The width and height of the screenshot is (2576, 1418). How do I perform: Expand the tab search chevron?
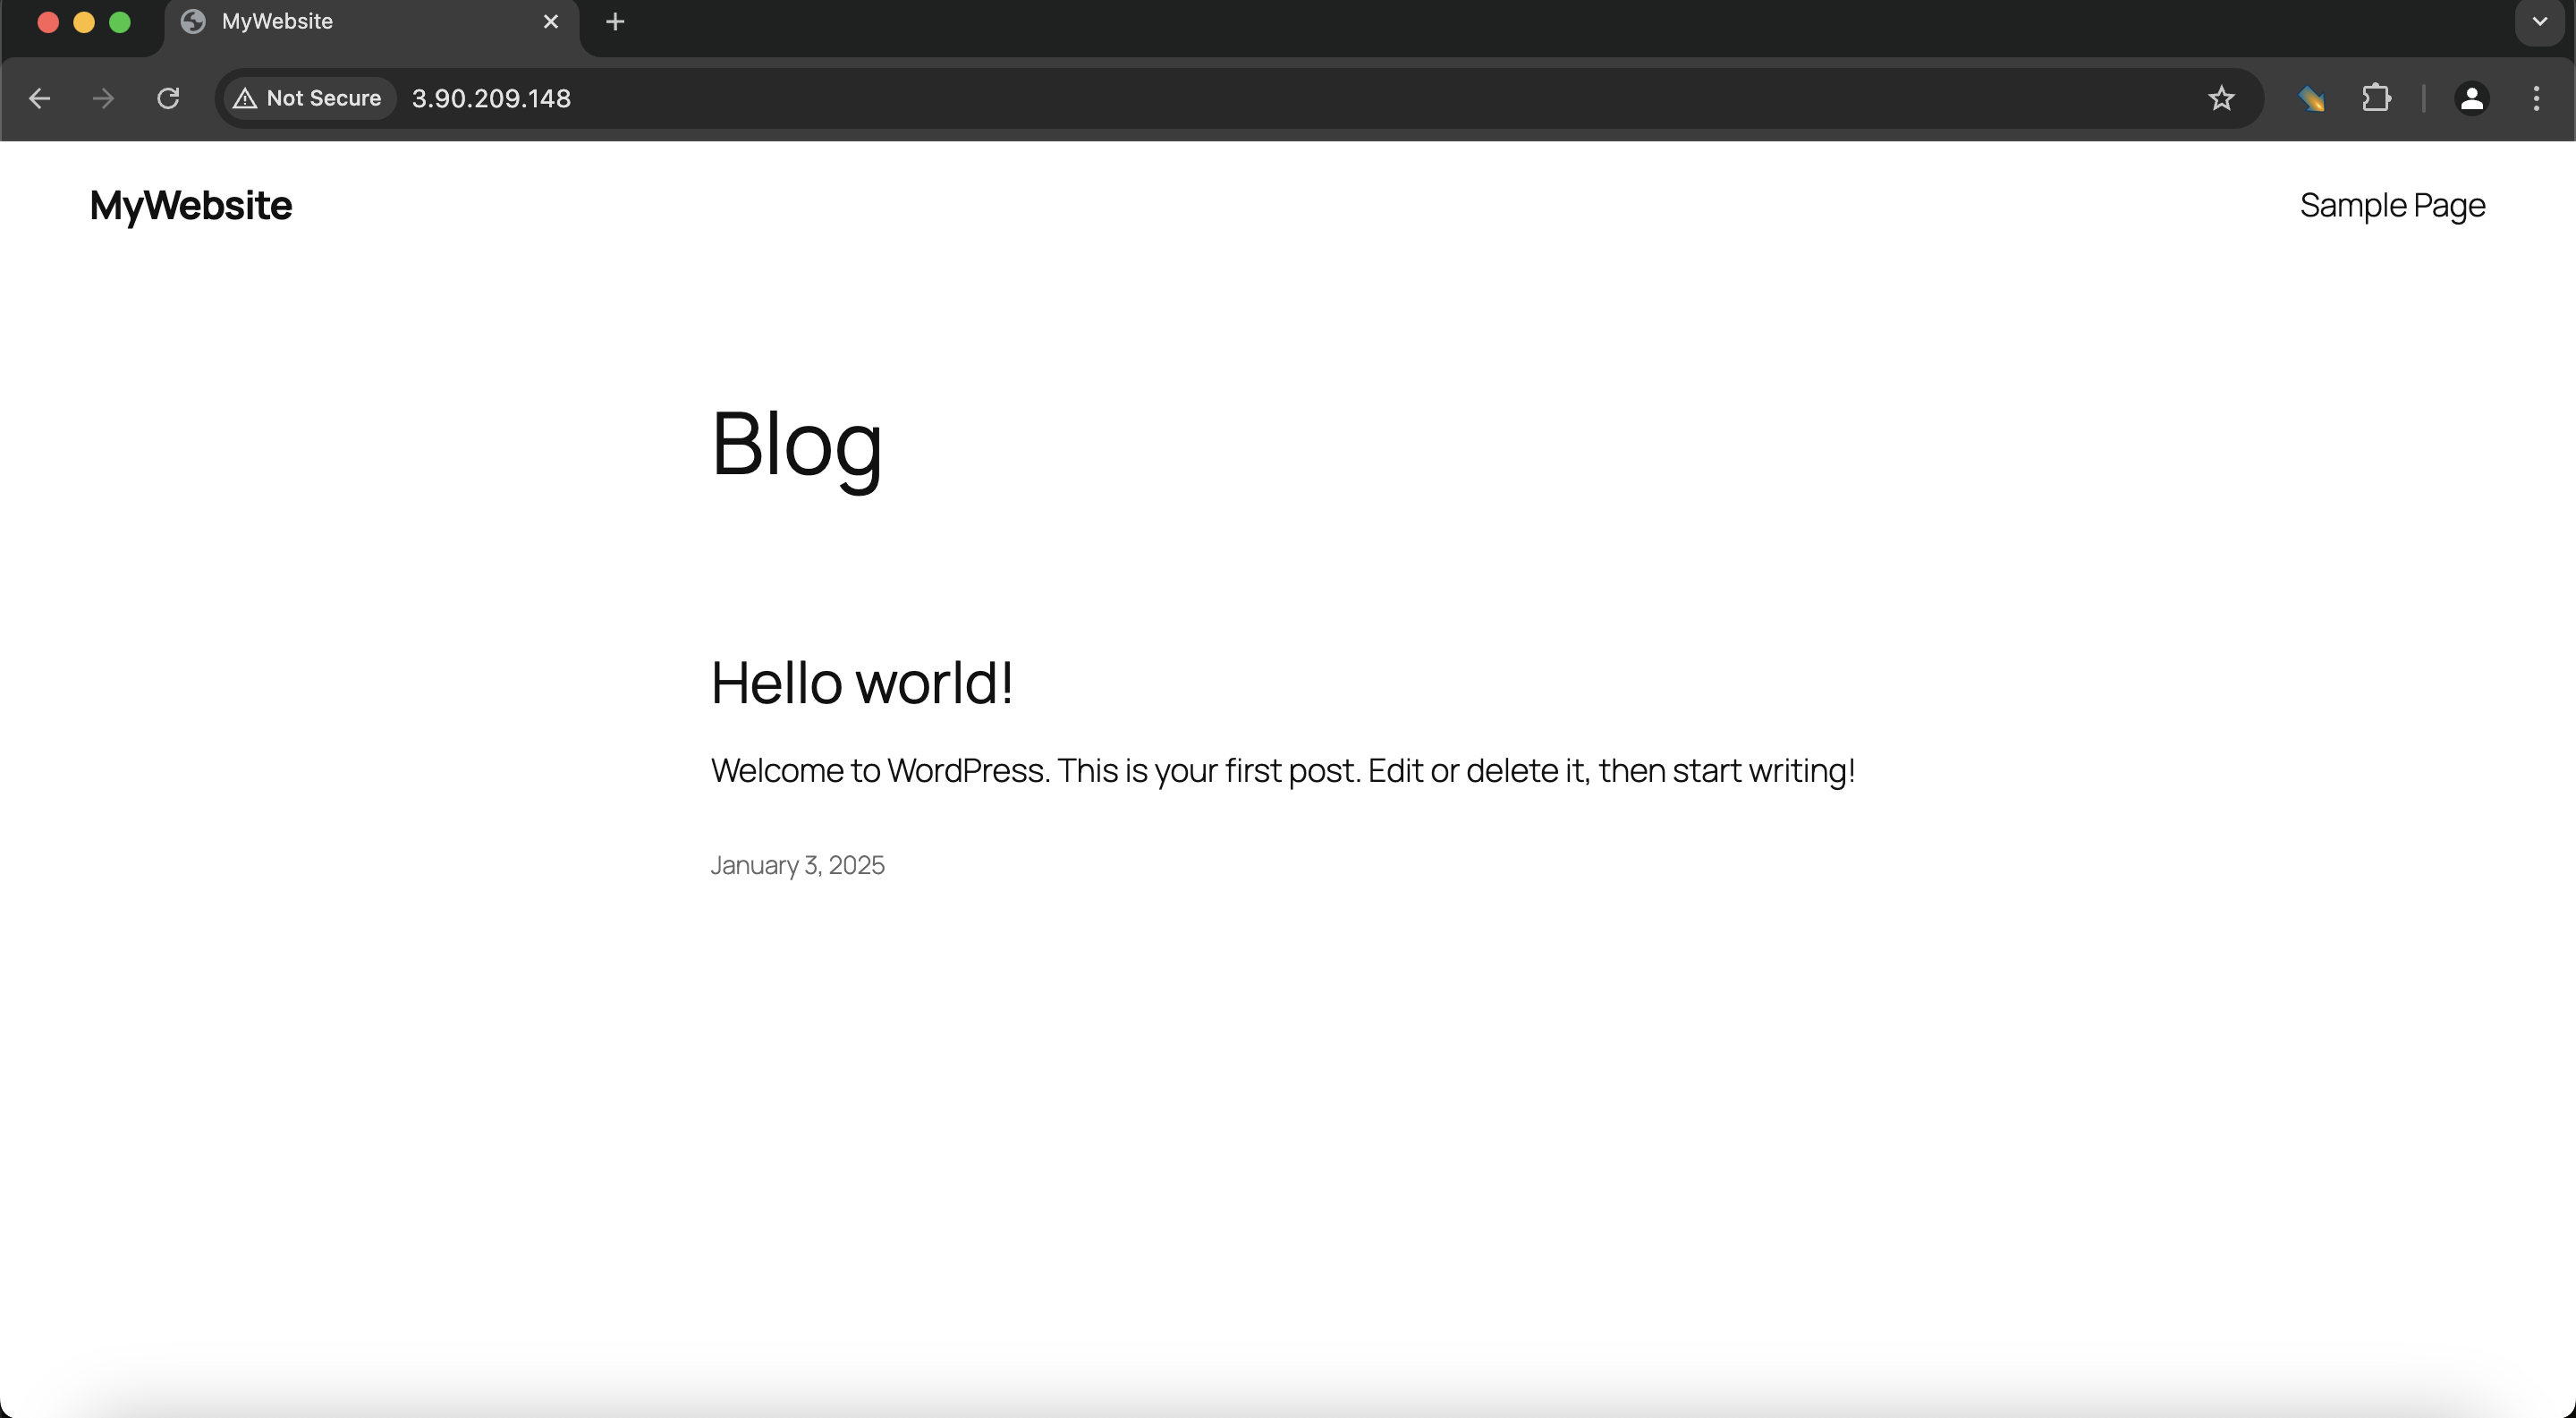2539,22
